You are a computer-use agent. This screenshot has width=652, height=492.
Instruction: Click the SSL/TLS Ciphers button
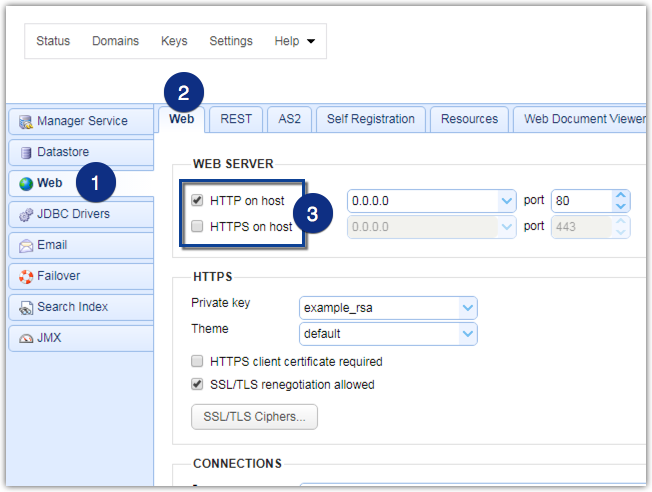point(254,417)
